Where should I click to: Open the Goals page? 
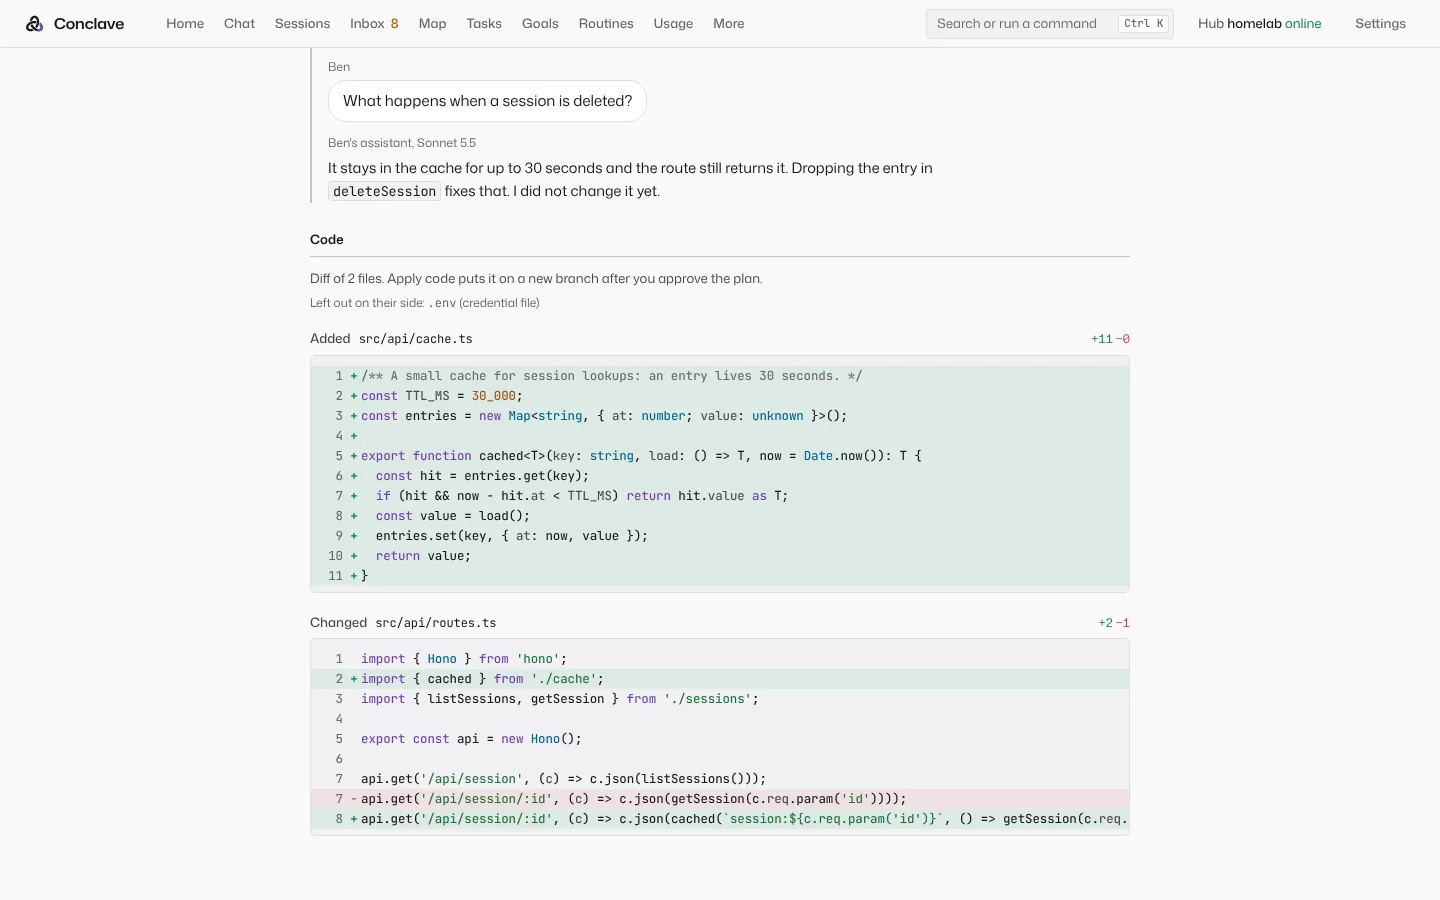click(540, 24)
